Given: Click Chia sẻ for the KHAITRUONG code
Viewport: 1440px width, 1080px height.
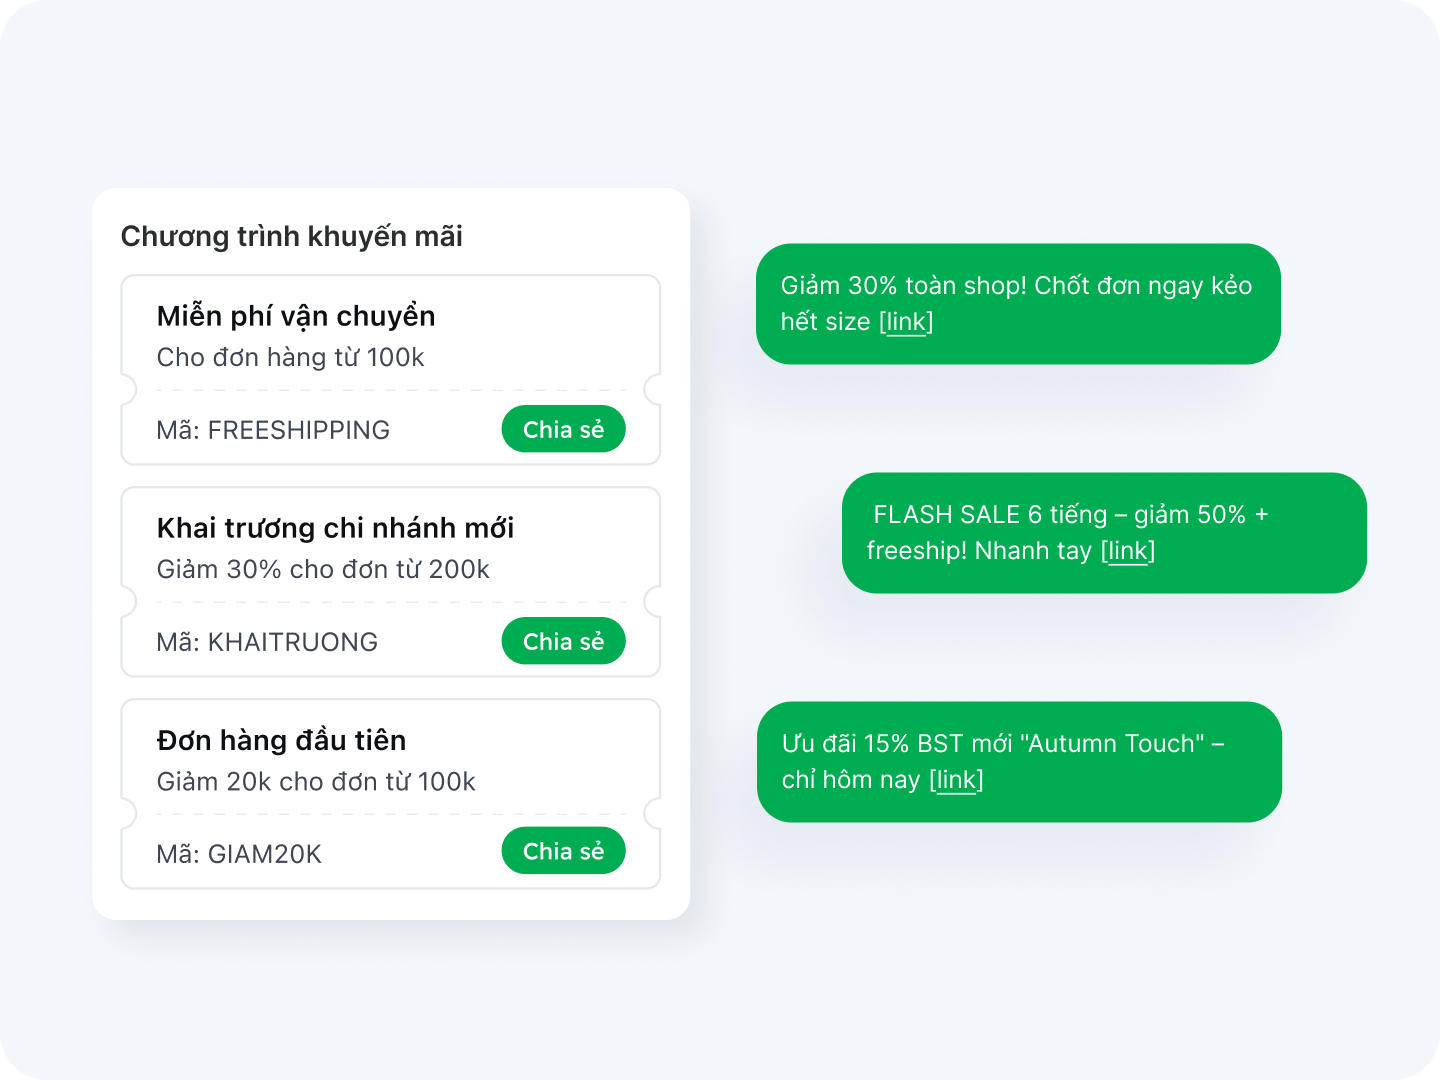Looking at the screenshot, I should pyautogui.click(x=563, y=641).
